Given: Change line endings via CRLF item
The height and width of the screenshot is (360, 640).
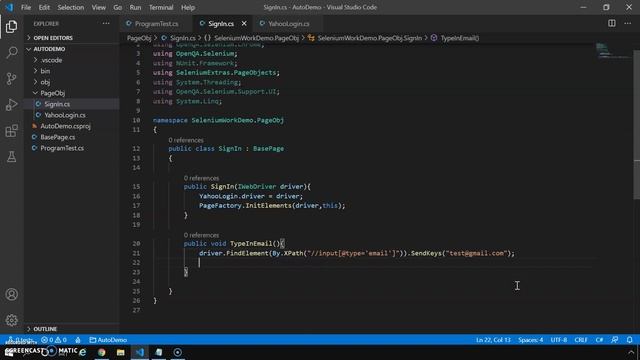Looking at the screenshot, I should click(x=581, y=340).
